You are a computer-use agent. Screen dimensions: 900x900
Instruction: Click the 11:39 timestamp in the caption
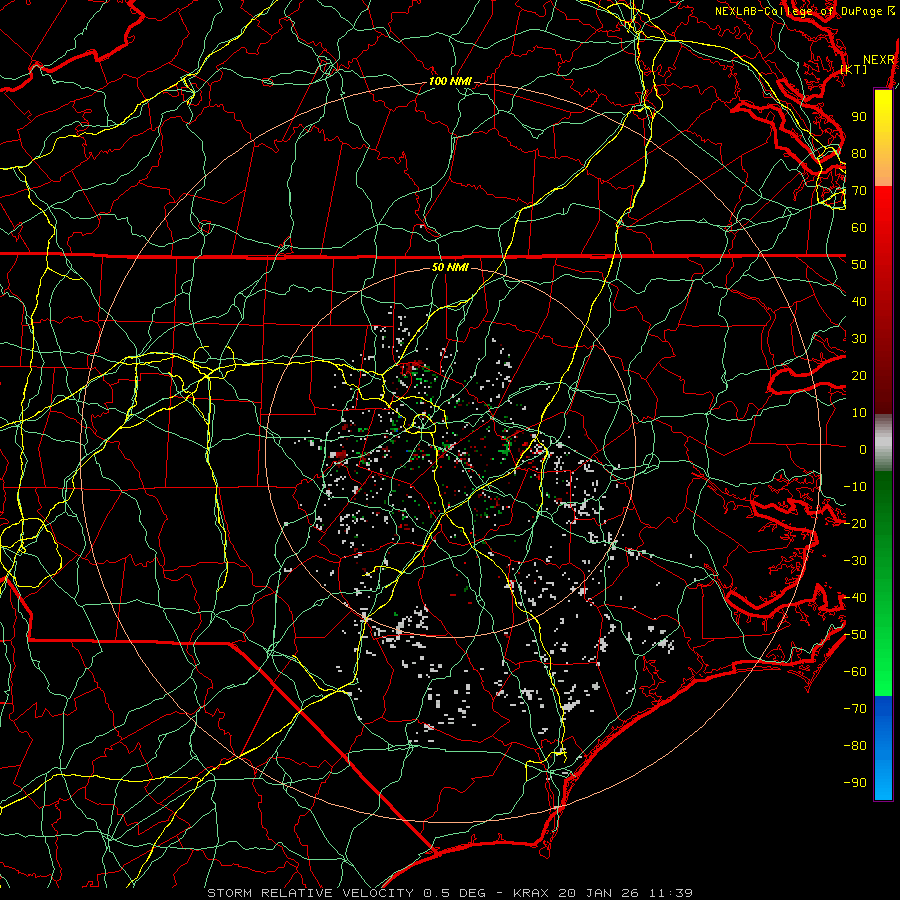pyautogui.click(x=670, y=893)
